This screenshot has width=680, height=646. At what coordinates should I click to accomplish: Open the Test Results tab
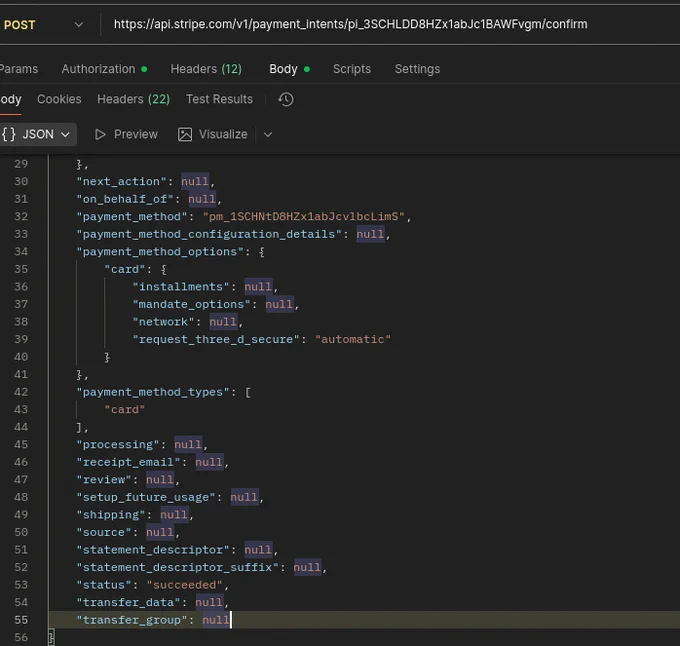[219, 99]
